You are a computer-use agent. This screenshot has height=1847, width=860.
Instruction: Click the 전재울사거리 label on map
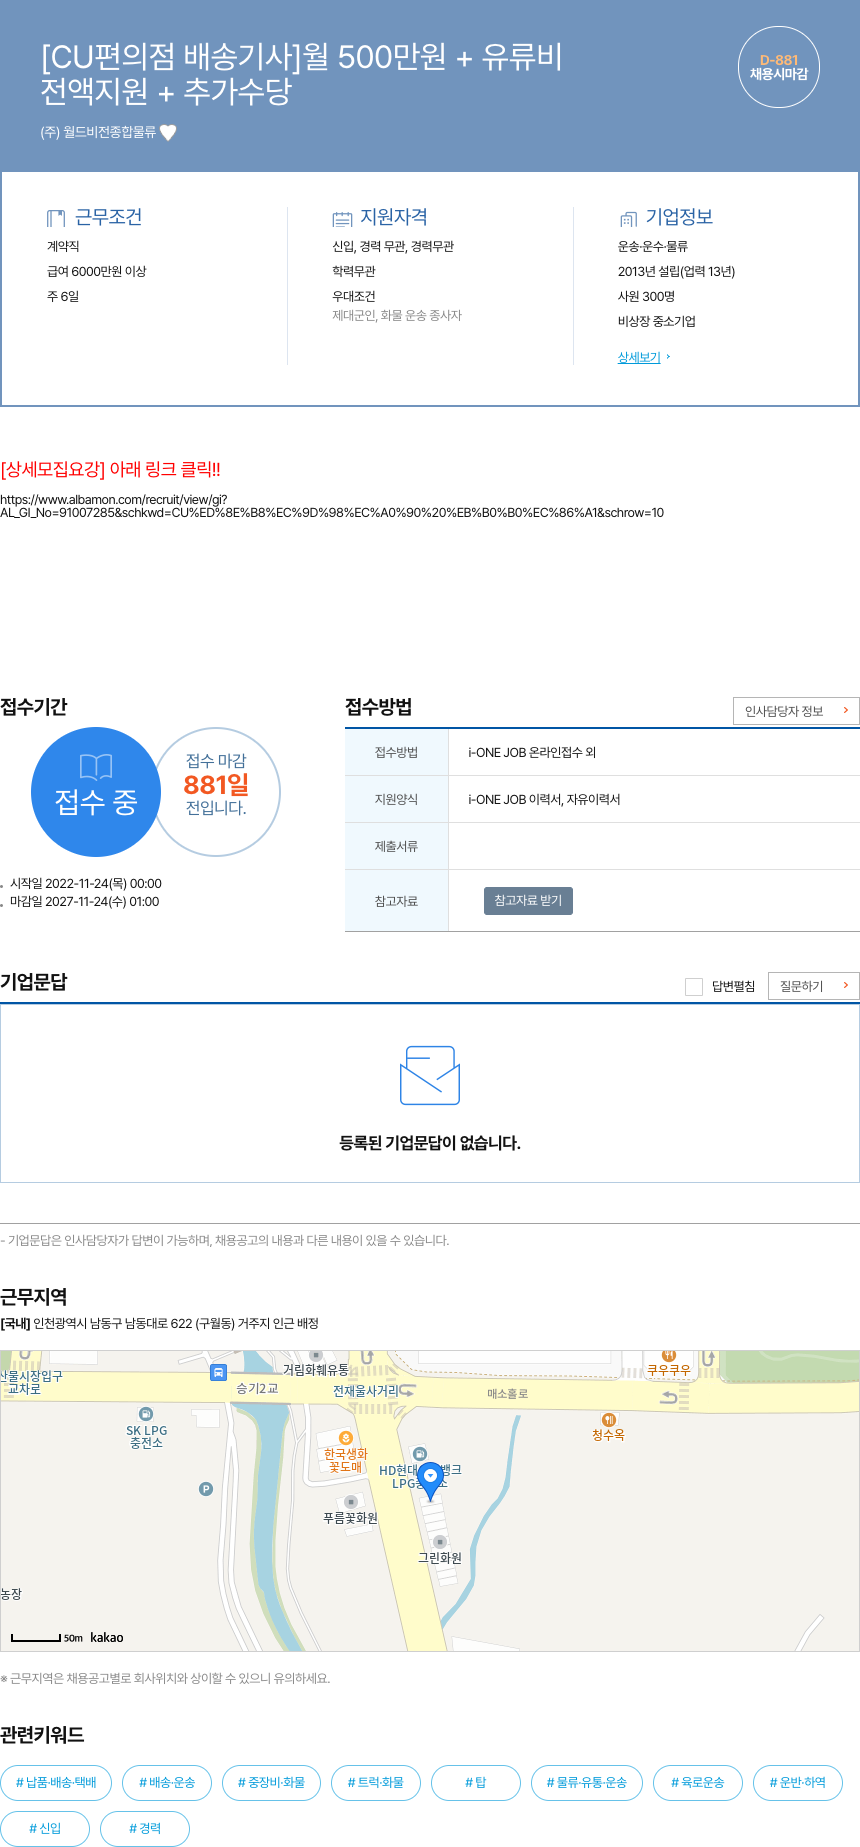point(366,1391)
